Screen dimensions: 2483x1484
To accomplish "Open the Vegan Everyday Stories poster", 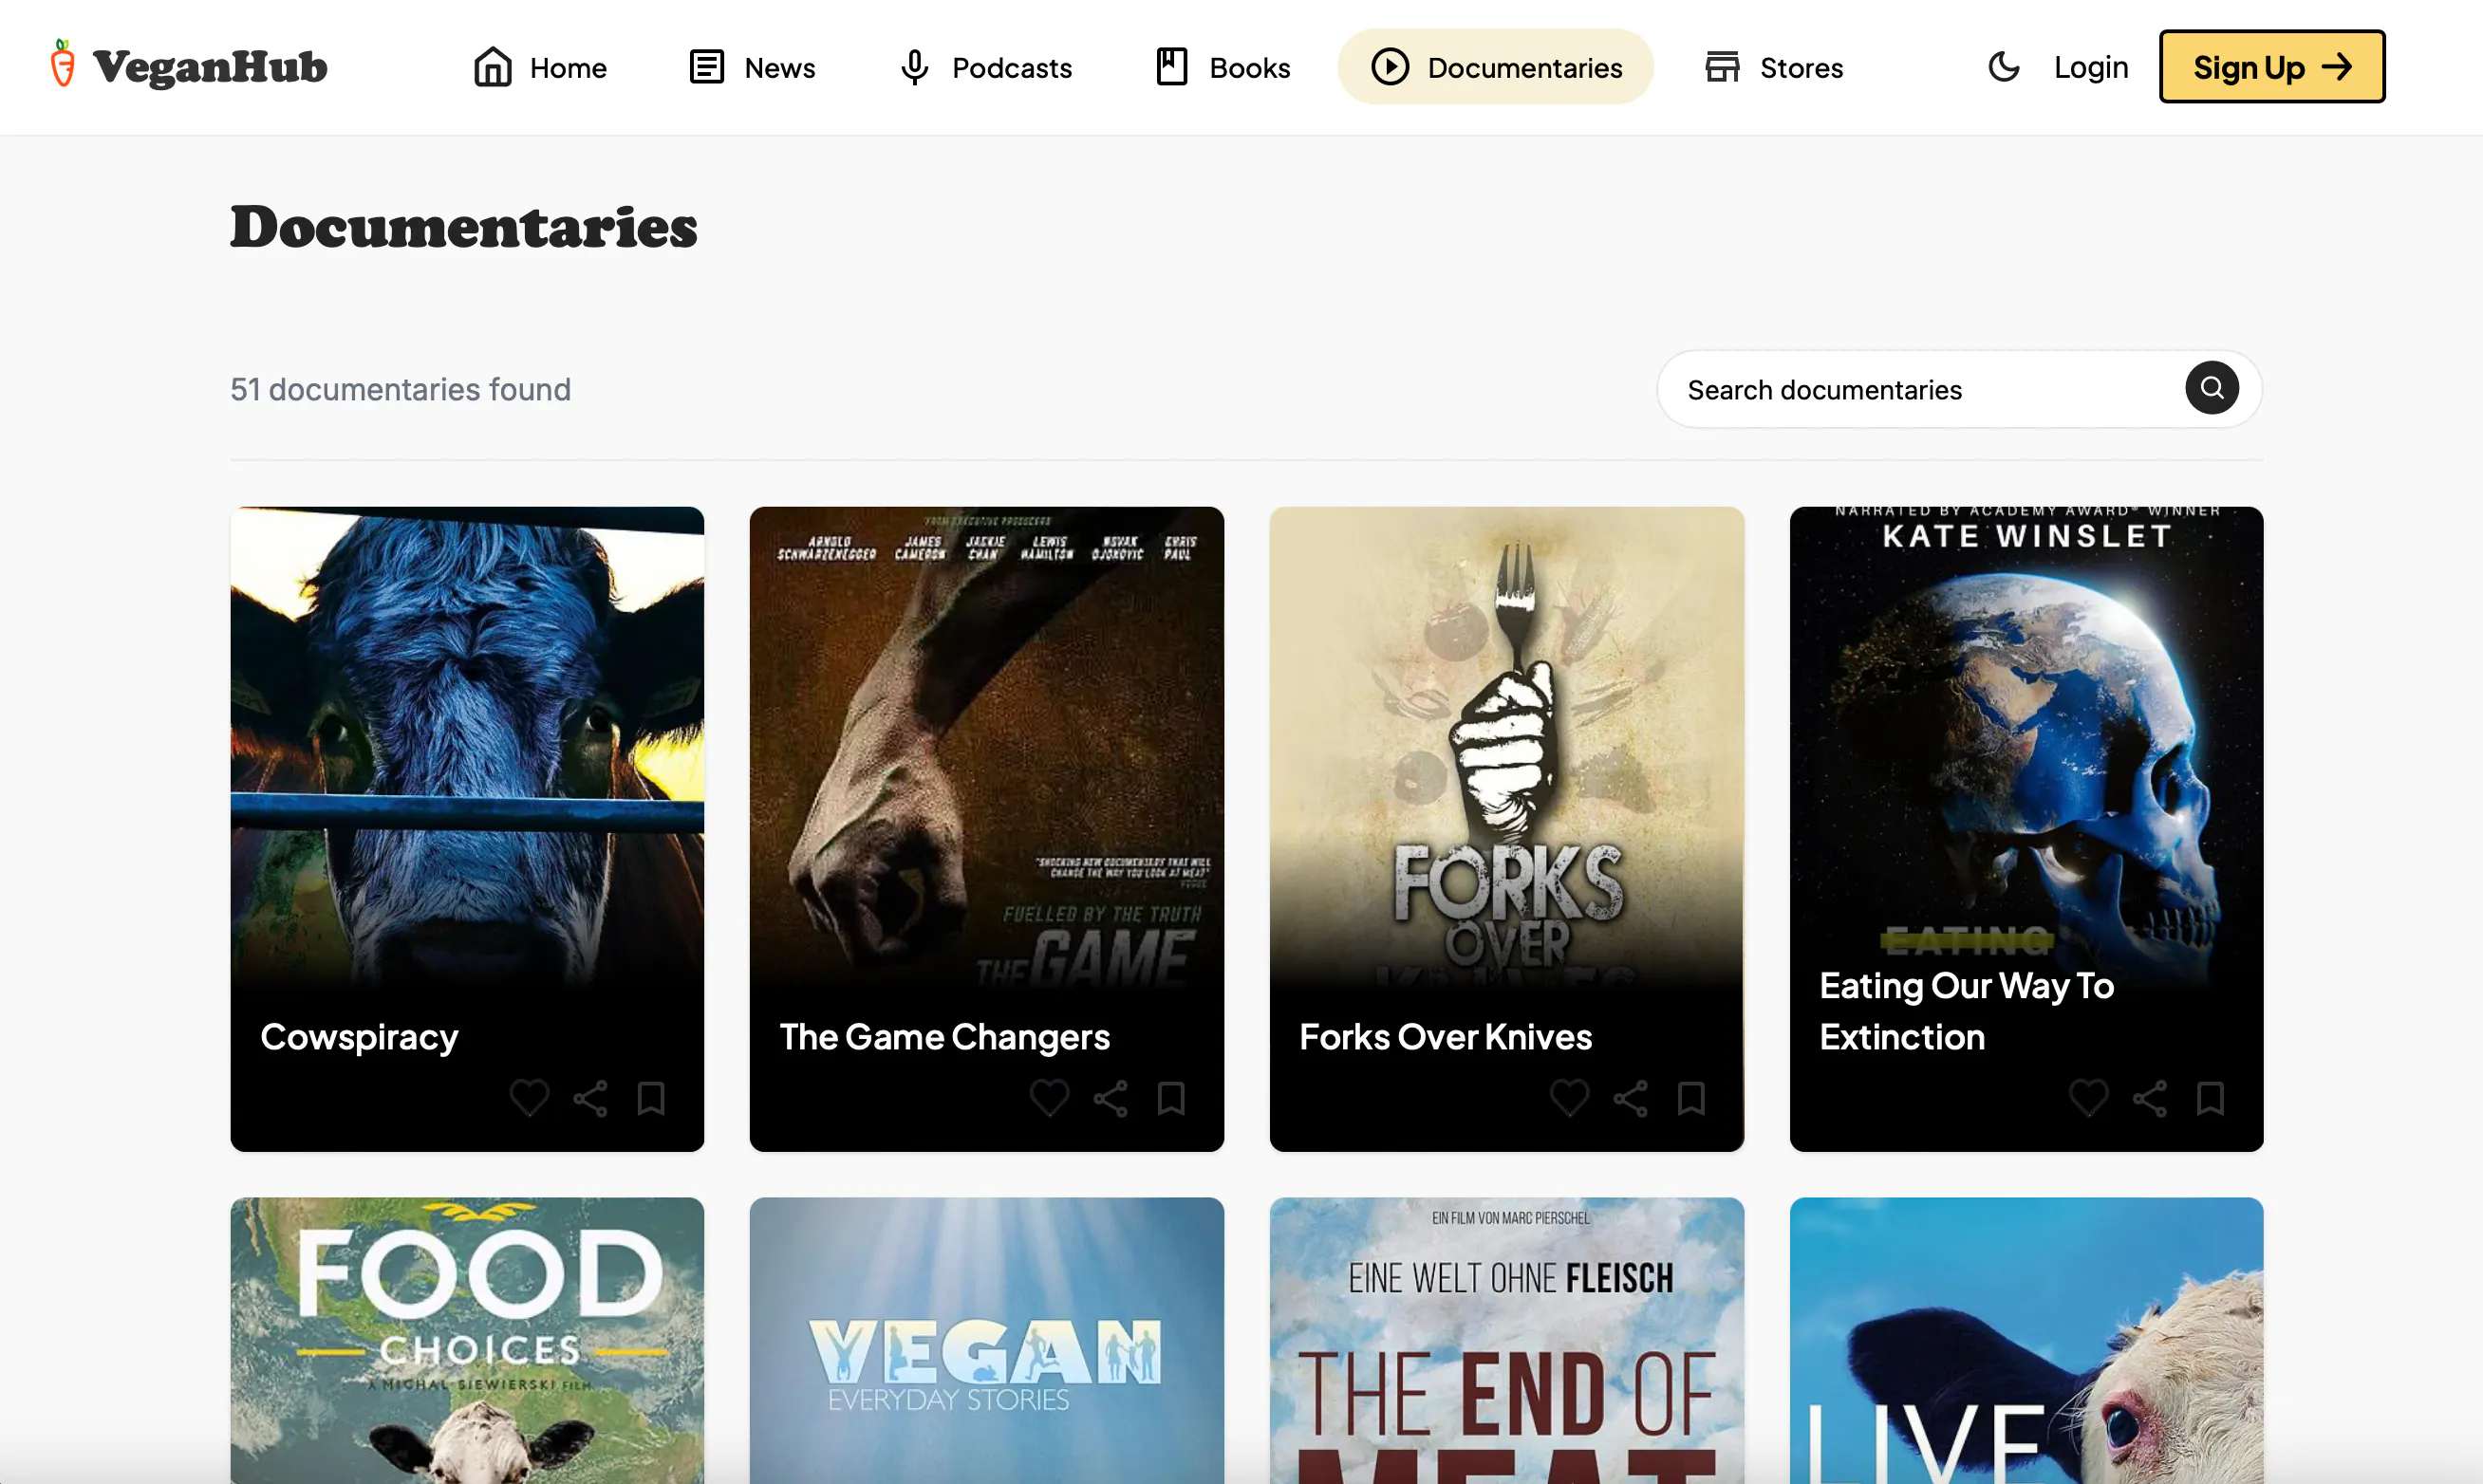I will (x=987, y=1341).
